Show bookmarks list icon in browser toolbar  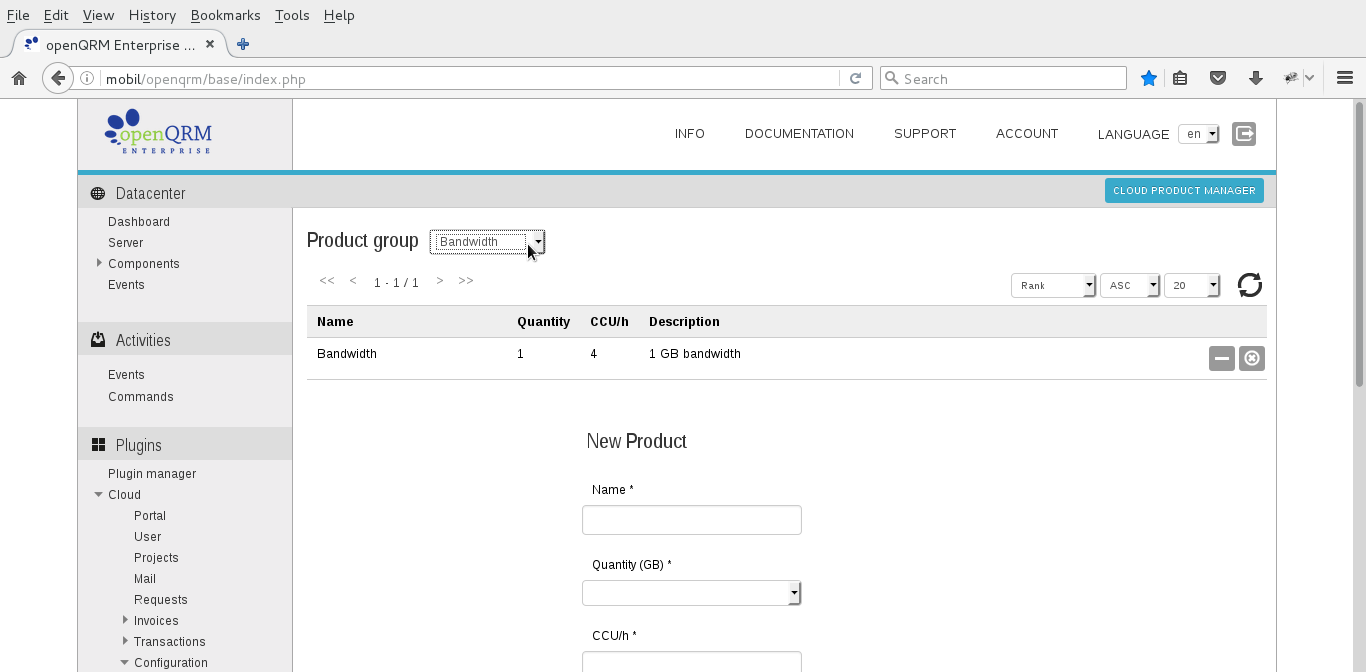pyautogui.click(x=1180, y=78)
